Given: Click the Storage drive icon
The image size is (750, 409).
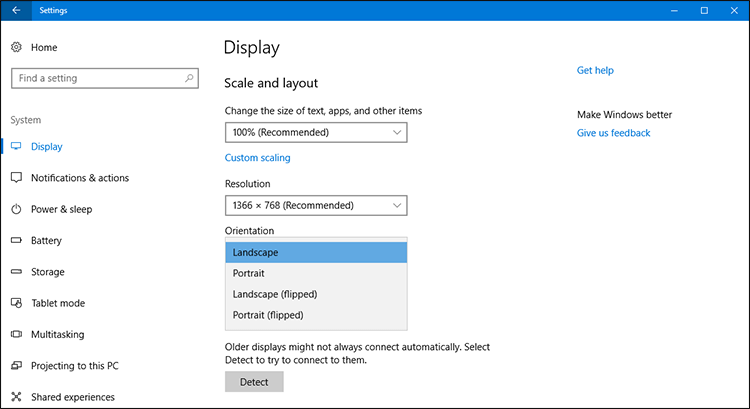Looking at the screenshot, I should 16,272.
